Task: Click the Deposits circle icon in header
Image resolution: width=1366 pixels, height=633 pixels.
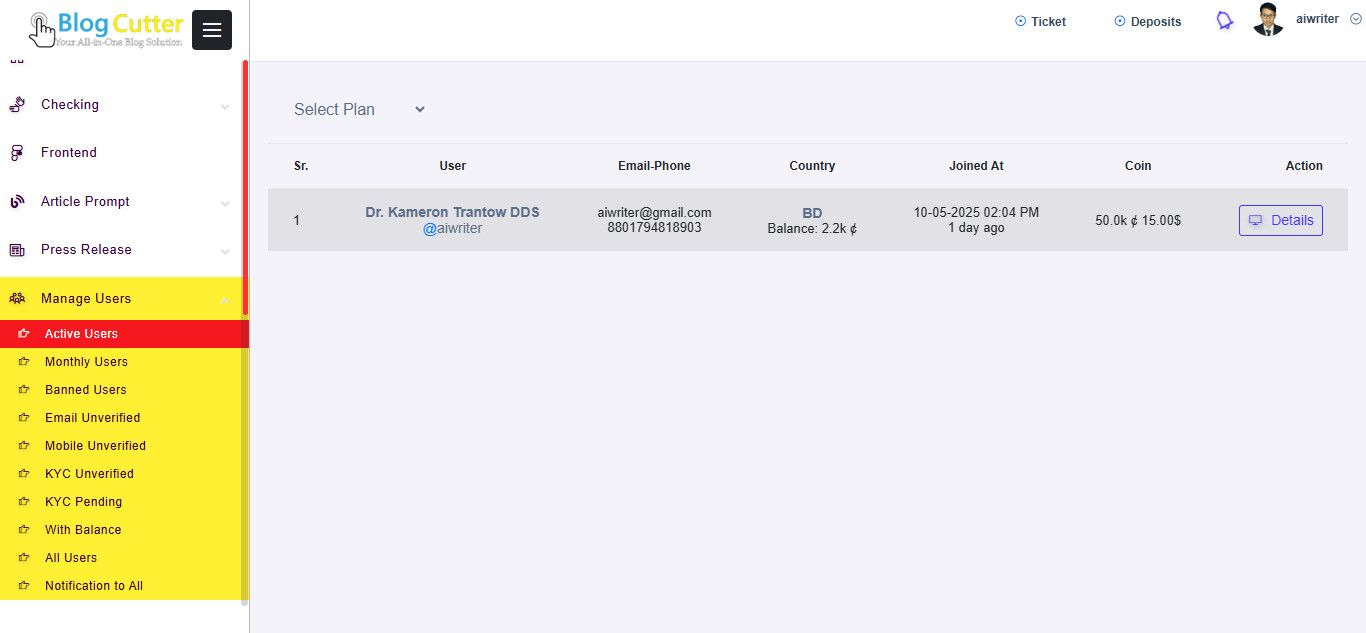Action: [x=1120, y=21]
